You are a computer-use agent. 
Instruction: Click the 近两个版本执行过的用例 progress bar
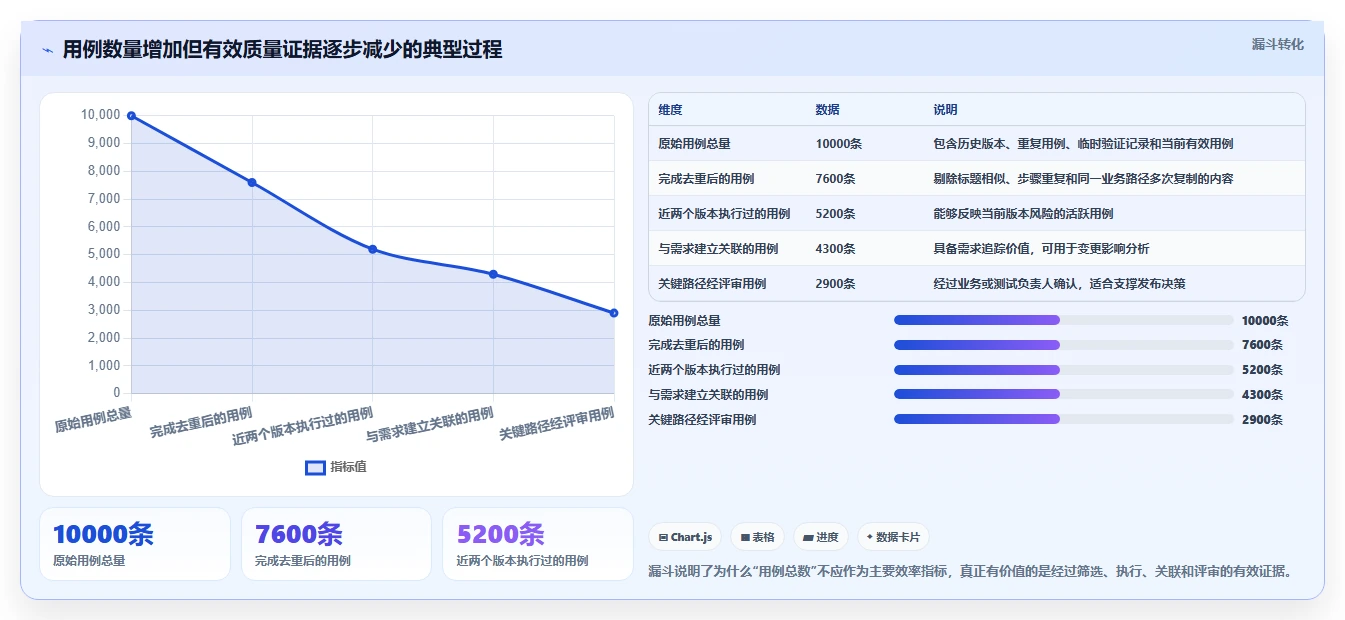click(1064, 370)
